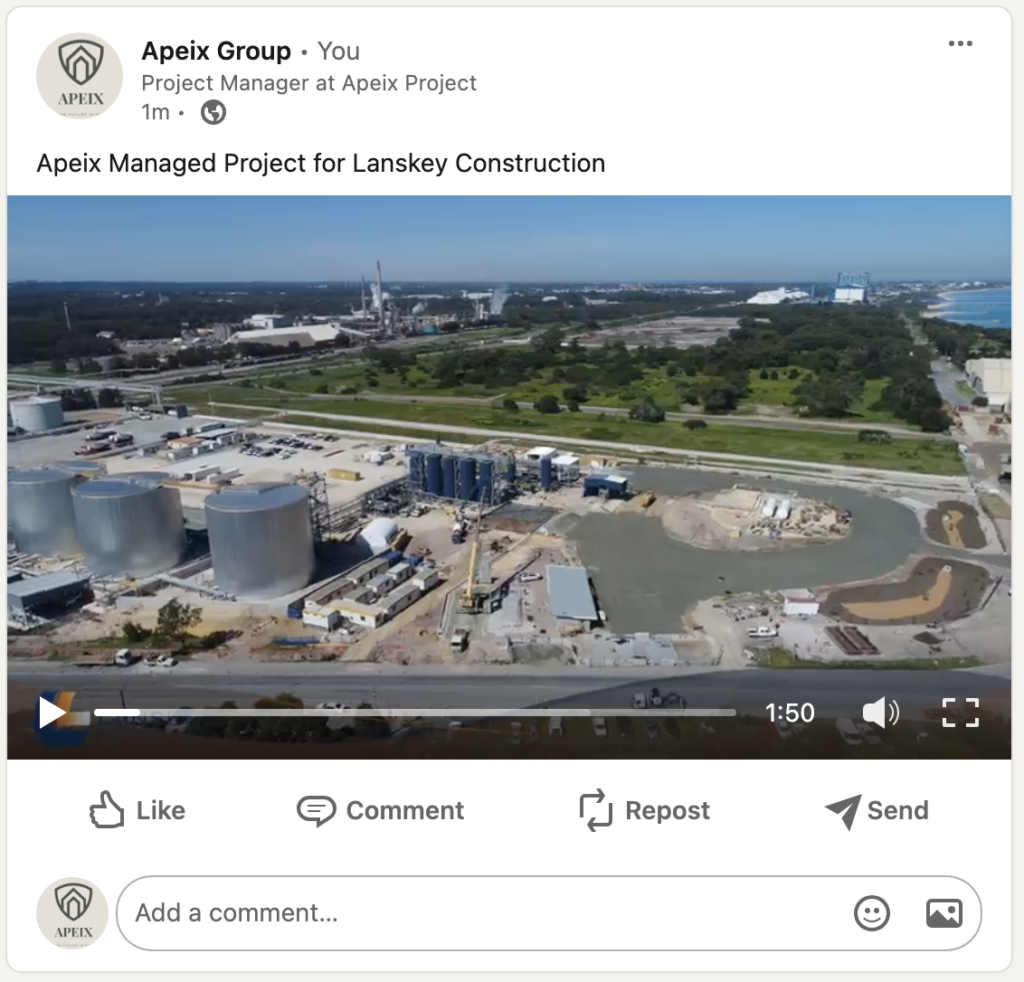
Task: Open the Apeix Group profile name link
Action: [216, 51]
